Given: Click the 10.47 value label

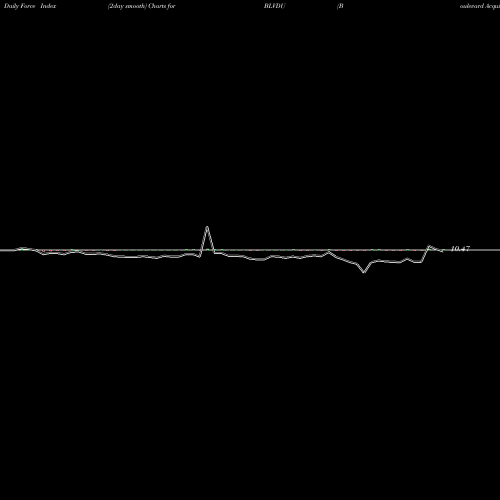Looking at the screenshot, I should pos(460,249).
